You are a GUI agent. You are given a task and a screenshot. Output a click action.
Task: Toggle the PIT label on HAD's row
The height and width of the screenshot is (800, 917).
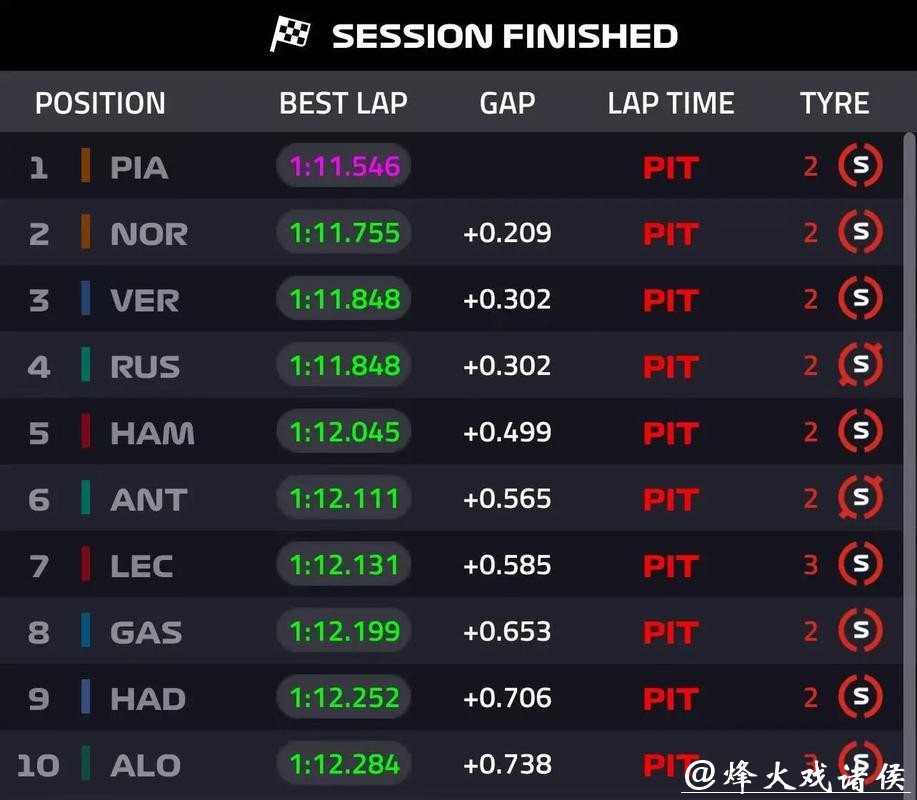[670, 698]
